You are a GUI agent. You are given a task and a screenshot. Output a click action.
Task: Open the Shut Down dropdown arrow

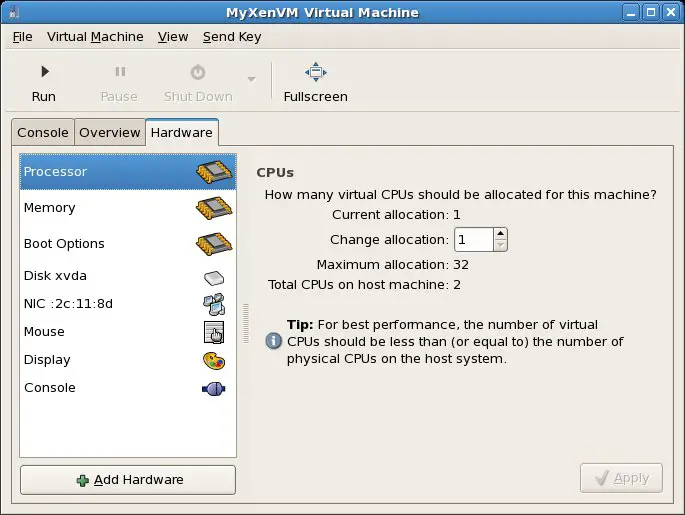coord(251,80)
